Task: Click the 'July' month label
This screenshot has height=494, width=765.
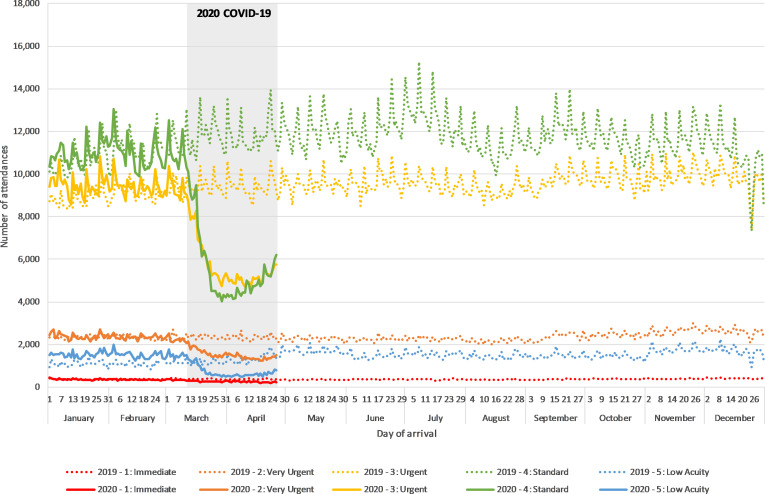Action: 435,418
